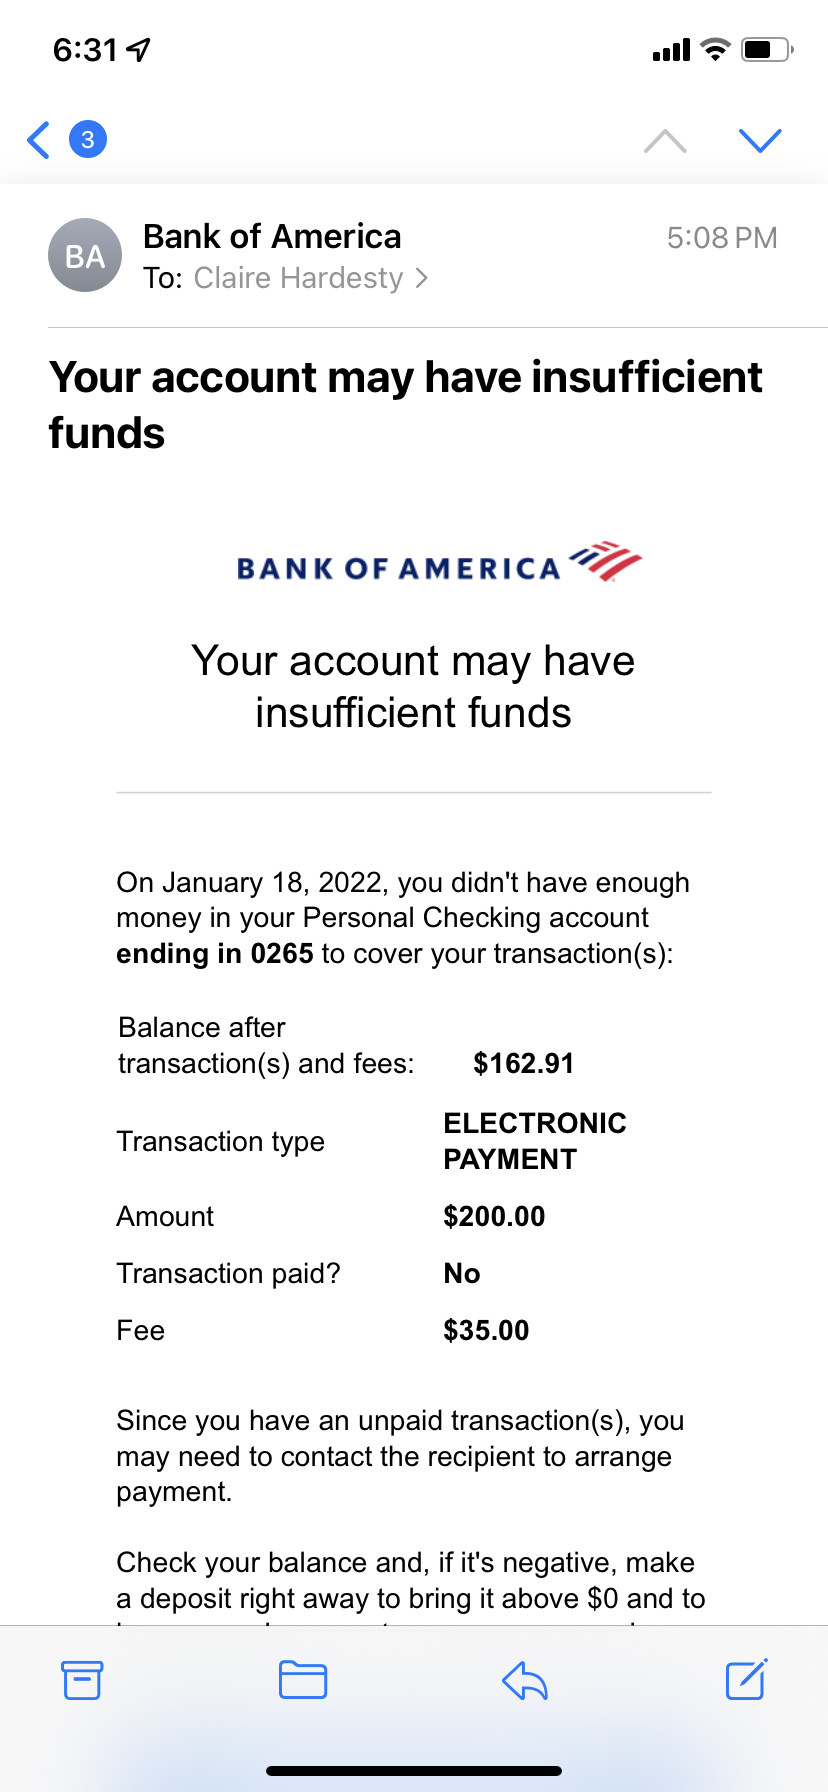Screen dimensions: 828x1792
Task: Archive this email with the archive icon
Action: point(82,1680)
